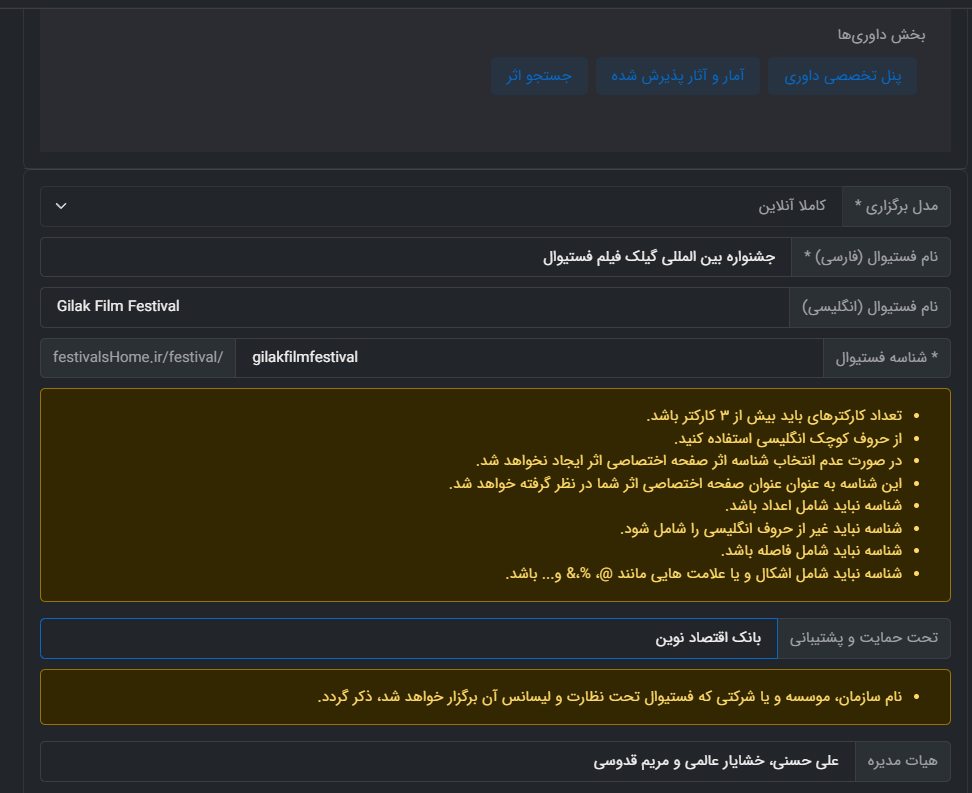The image size is (972, 793).
Task: Expand the مدل برگزاری dropdown chevron
Action: point(61,206)
